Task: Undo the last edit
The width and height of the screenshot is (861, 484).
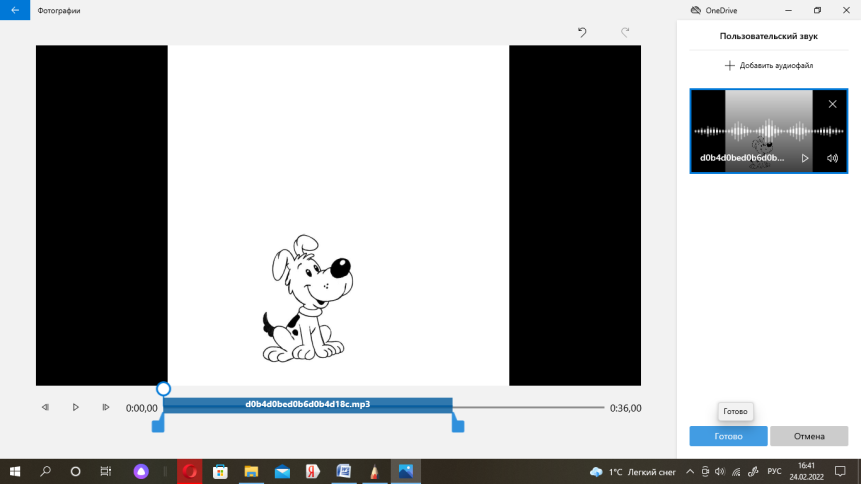Action: pyautogui.click(x=582, y=32)
